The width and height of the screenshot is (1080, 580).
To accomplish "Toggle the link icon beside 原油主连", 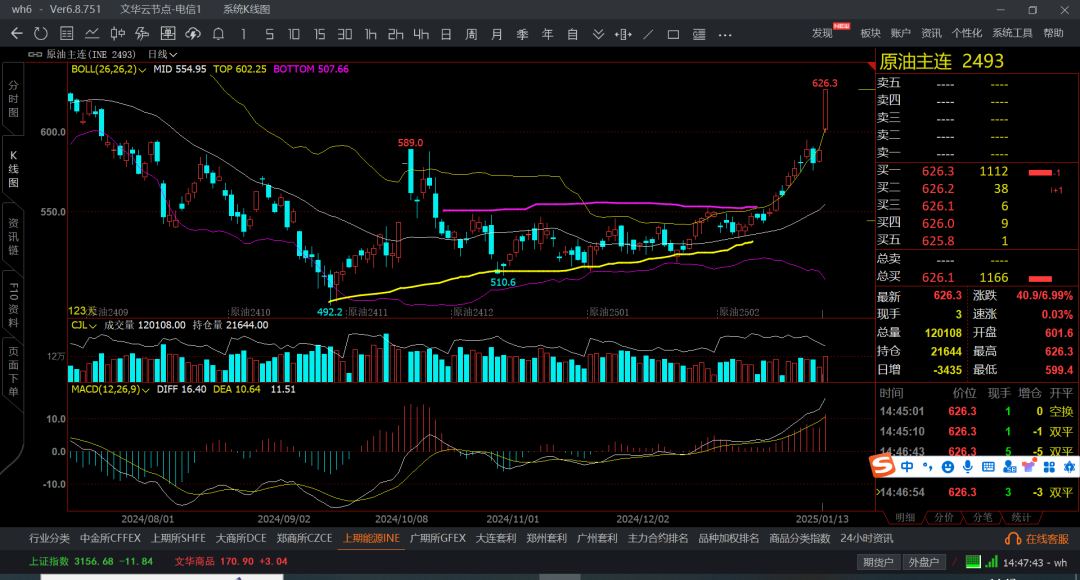I will pos(35,54).
